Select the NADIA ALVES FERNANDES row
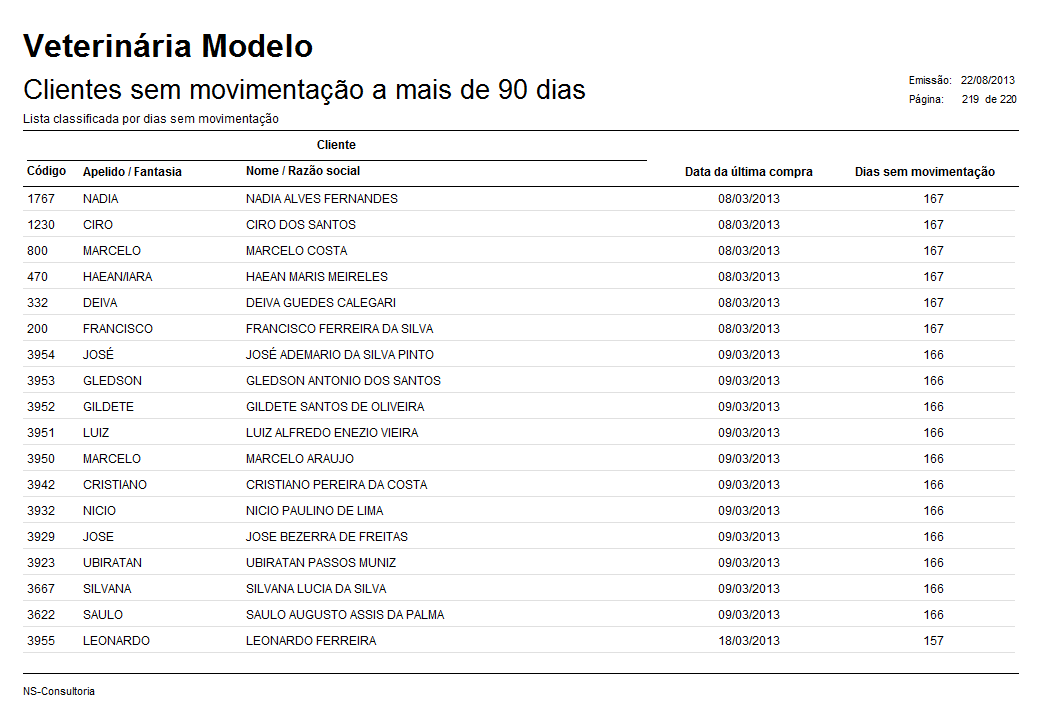 tap(321, 199)
